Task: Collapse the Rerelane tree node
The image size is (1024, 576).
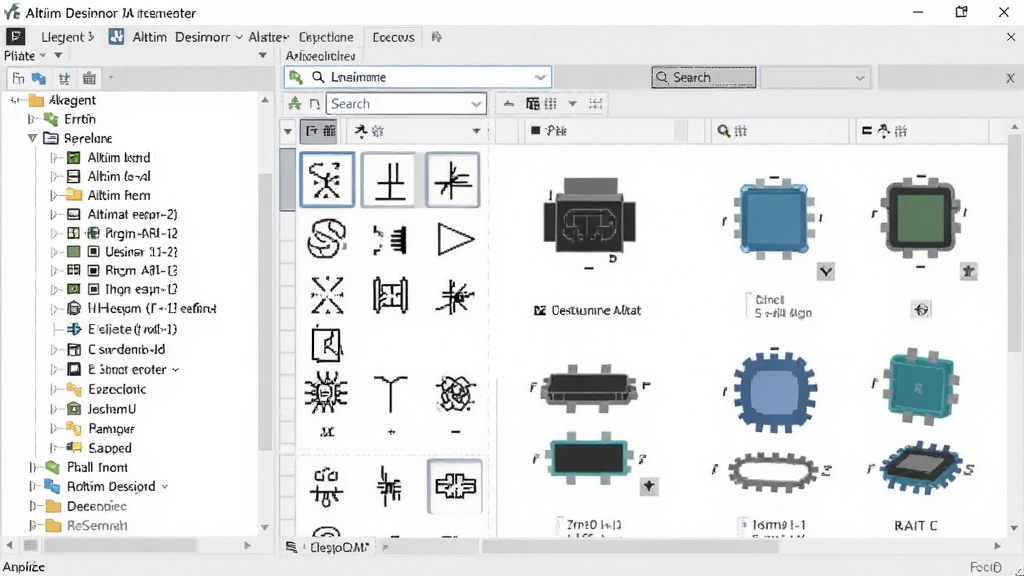Action: 32,138
